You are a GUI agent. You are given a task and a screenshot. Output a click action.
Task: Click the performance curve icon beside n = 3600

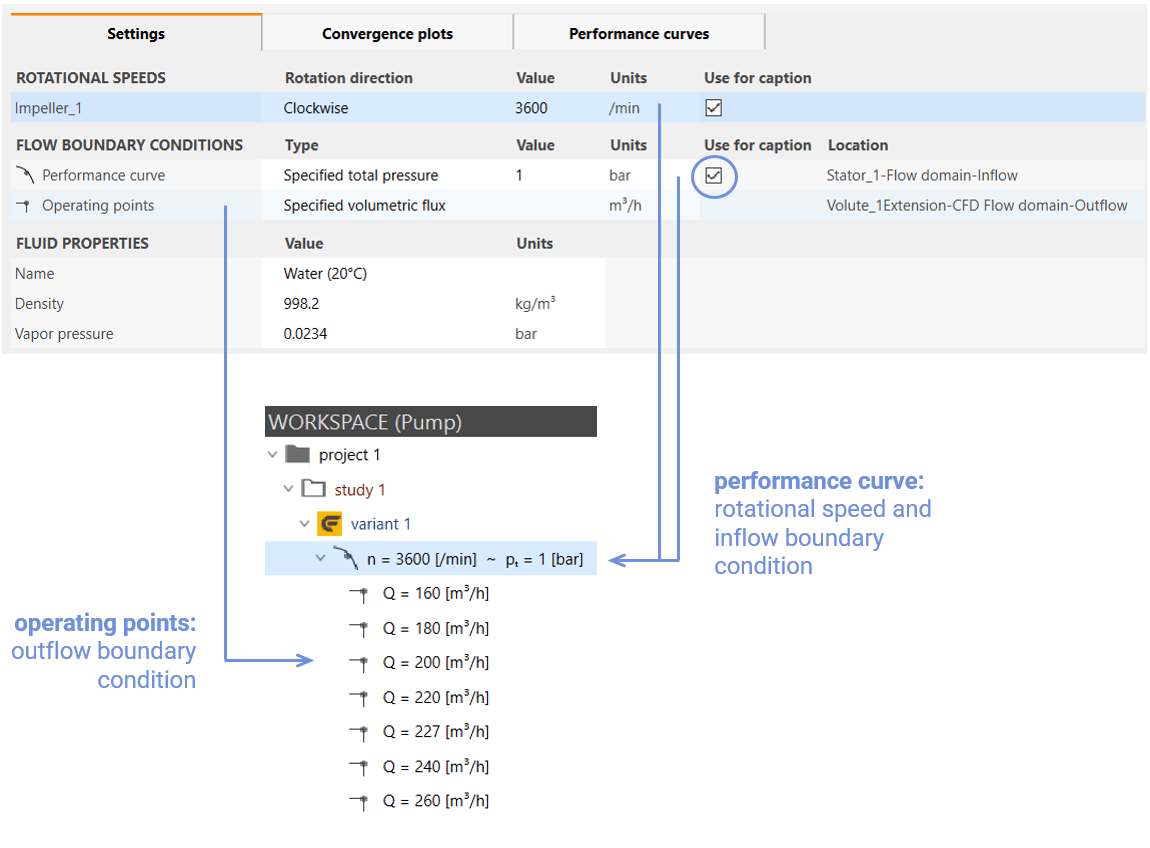point(345,558)
